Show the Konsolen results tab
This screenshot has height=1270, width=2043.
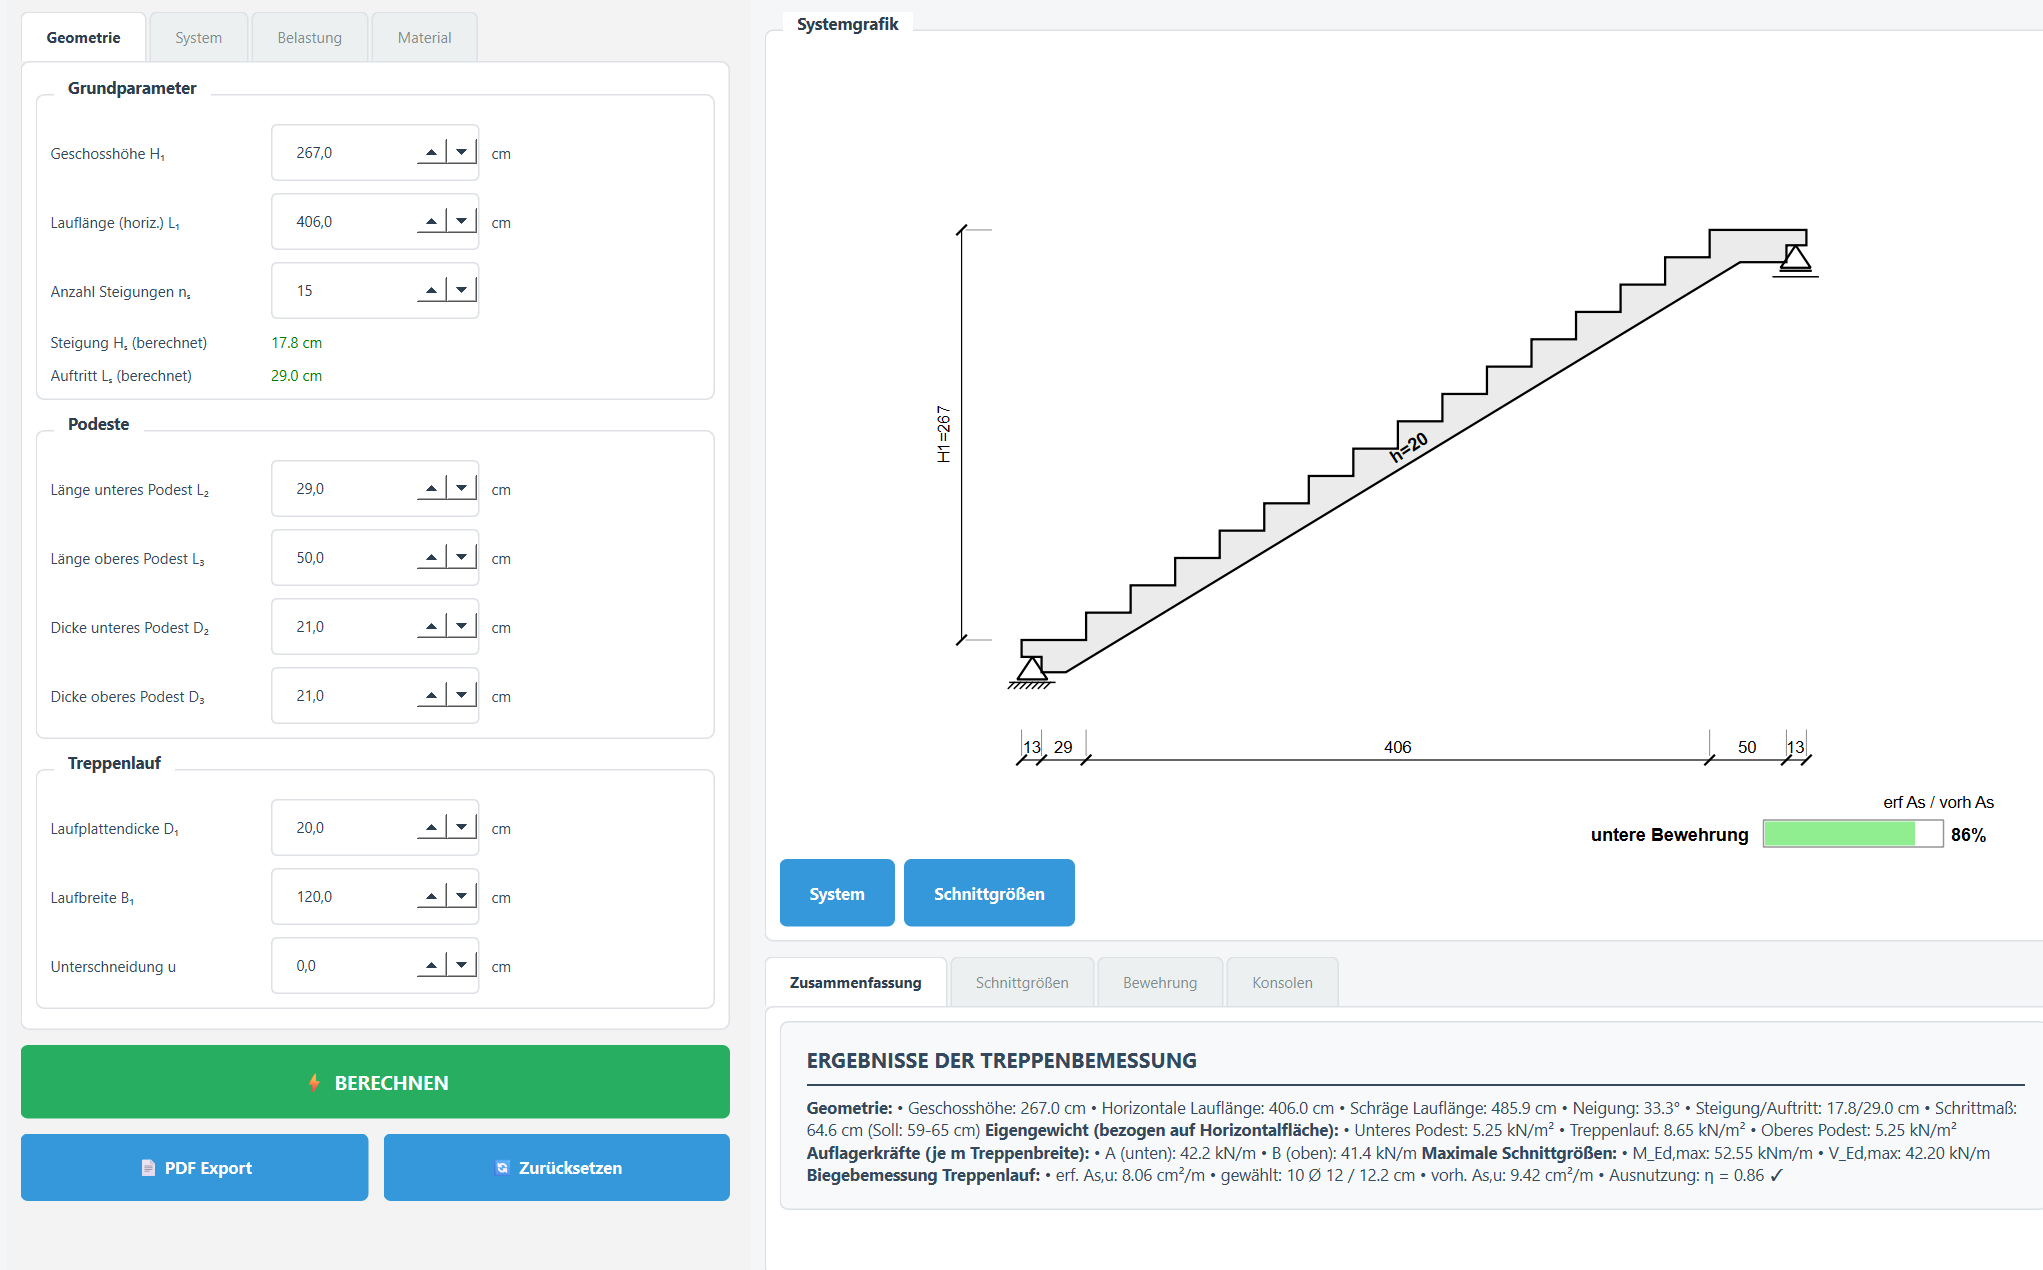pos(1282,983)
